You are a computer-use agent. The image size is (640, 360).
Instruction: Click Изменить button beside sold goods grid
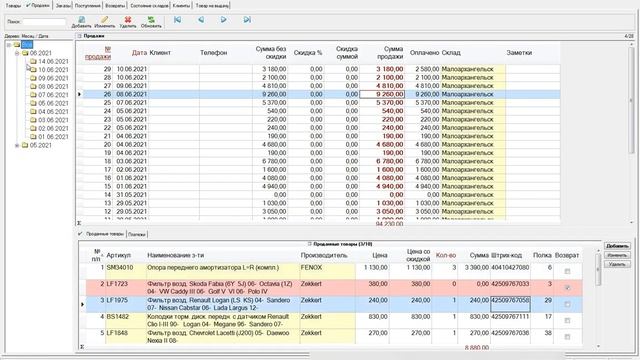point(617,255)
